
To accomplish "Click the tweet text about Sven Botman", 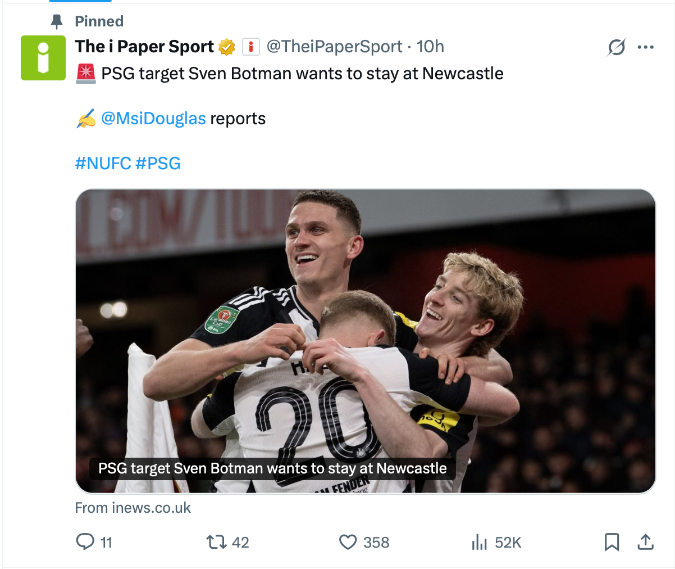I will point(302,73).
